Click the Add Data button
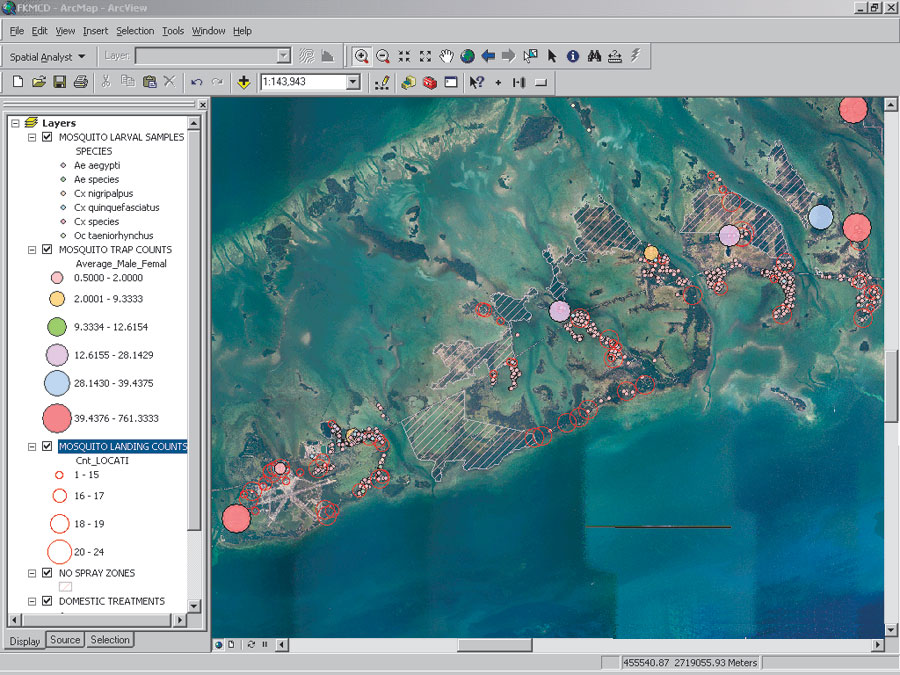 [x=244, y=82]
